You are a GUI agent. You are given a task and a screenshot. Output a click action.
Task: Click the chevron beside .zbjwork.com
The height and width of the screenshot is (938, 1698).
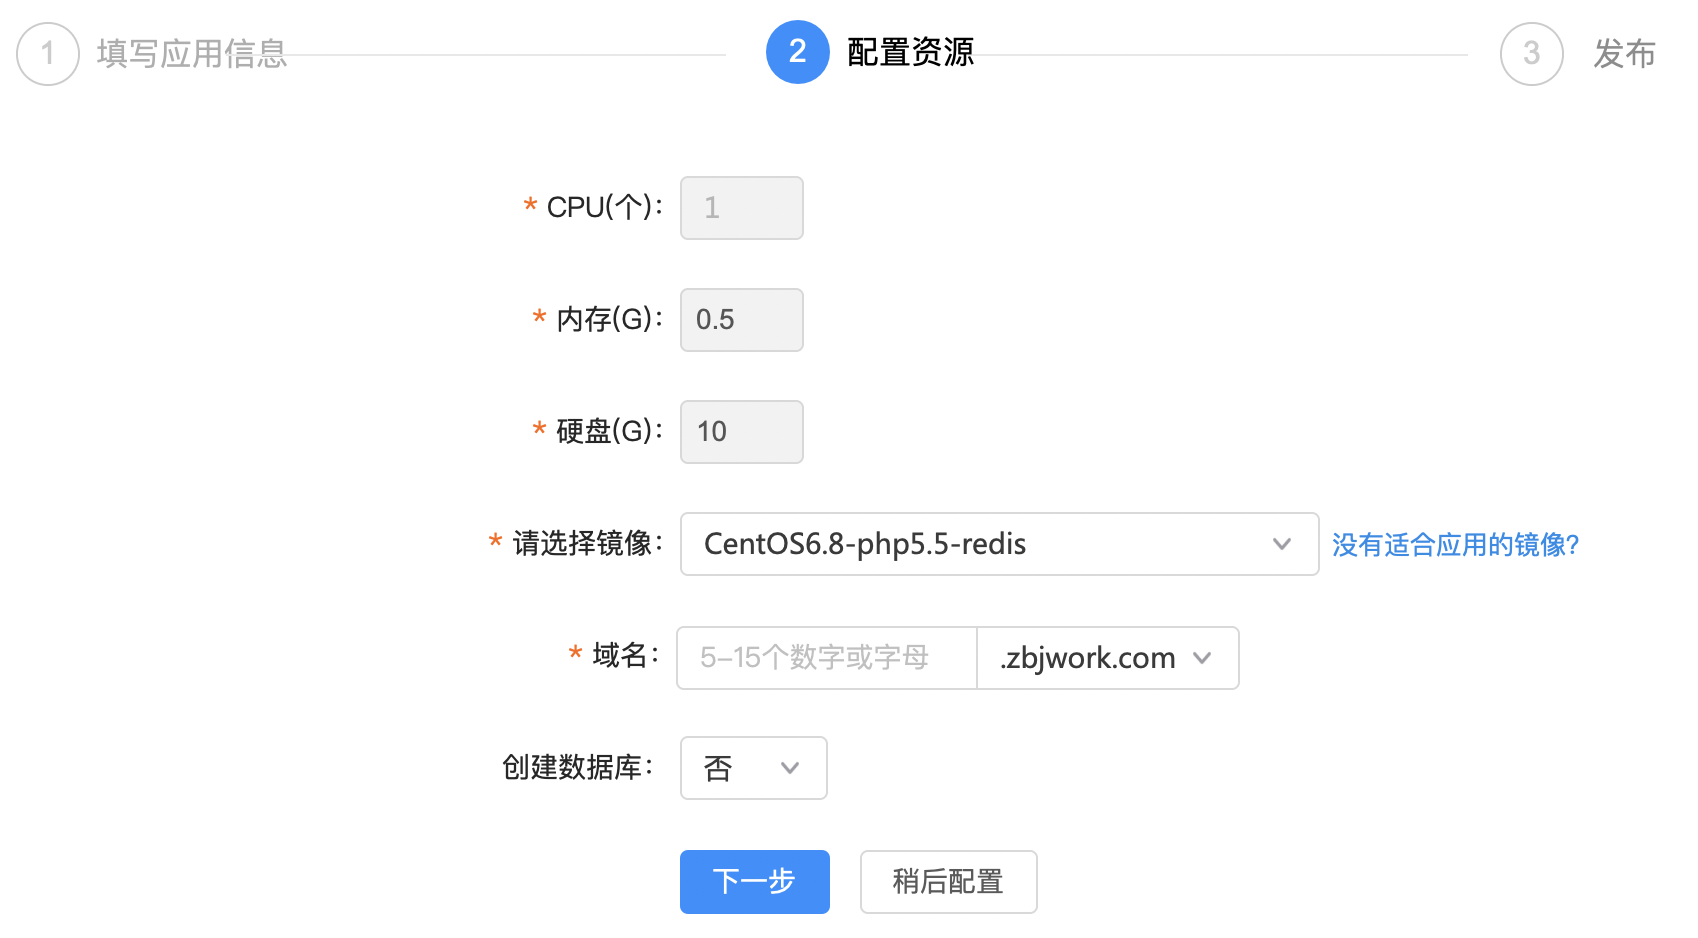pos(1202,658)
